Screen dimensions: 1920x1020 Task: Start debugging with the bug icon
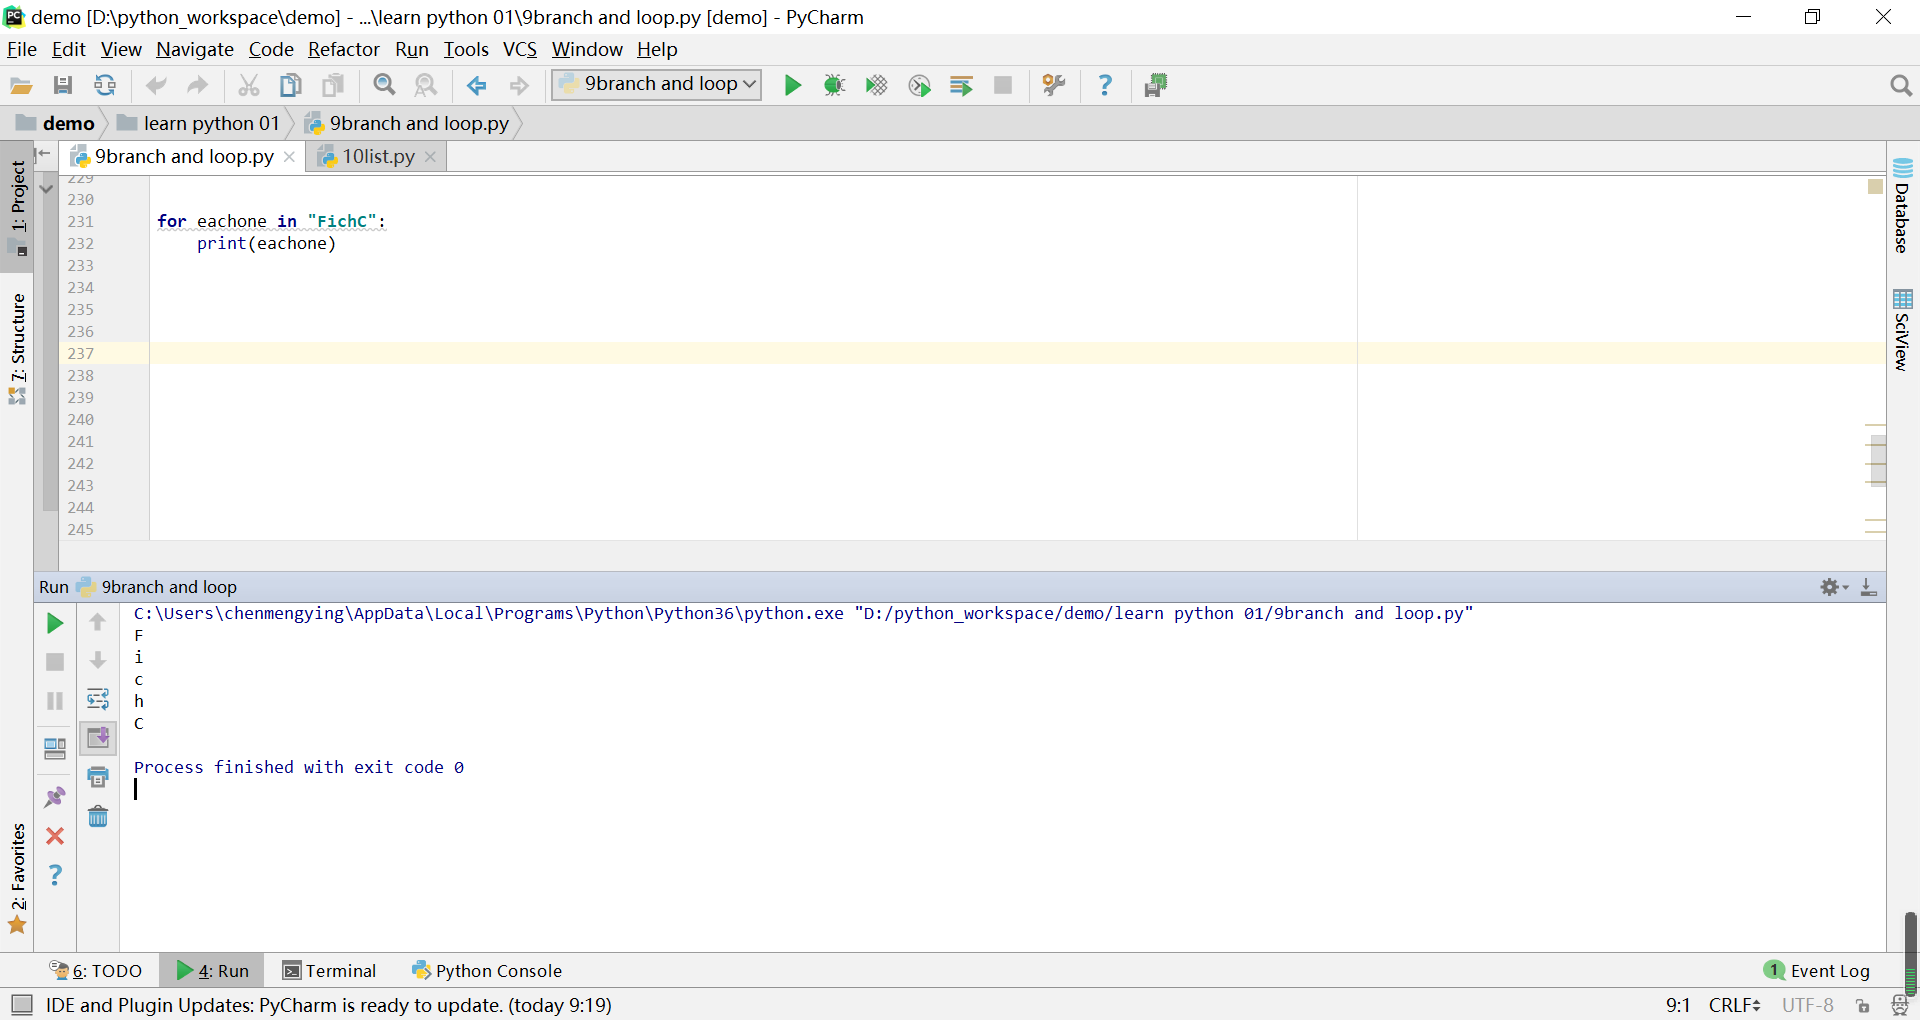coord(835,86)
